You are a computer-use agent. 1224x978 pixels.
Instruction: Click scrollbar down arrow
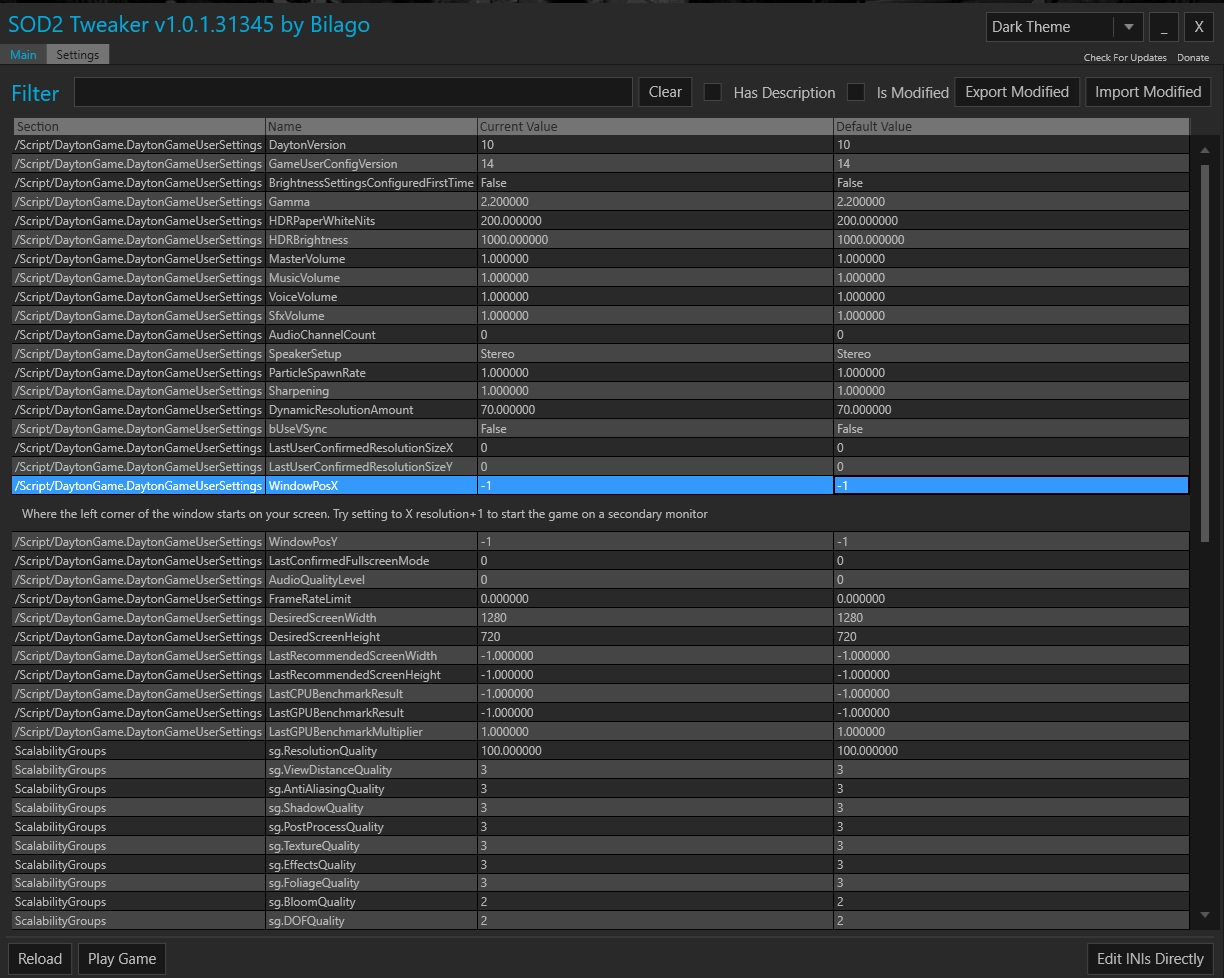[x=1205, y=916]
